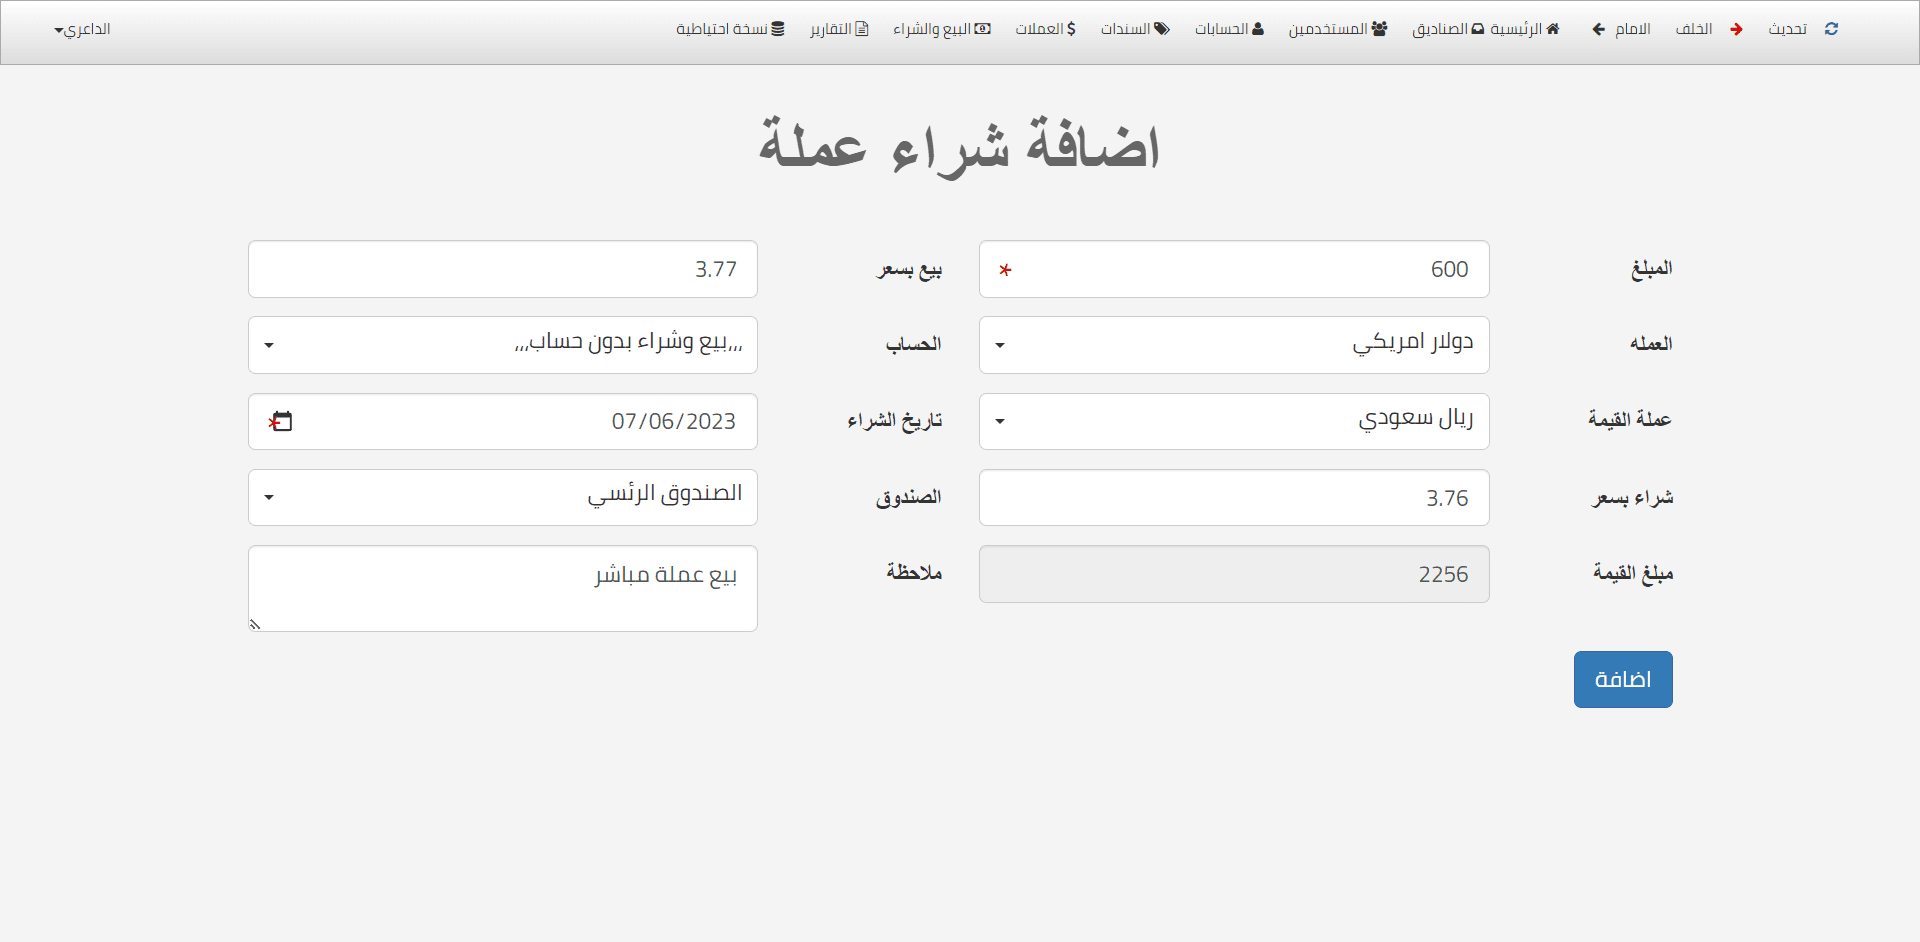Open the عملة القيمة dropdown
This screenshot has height=942, width=1920.
pyautogui.click(x=1233, y=421)
